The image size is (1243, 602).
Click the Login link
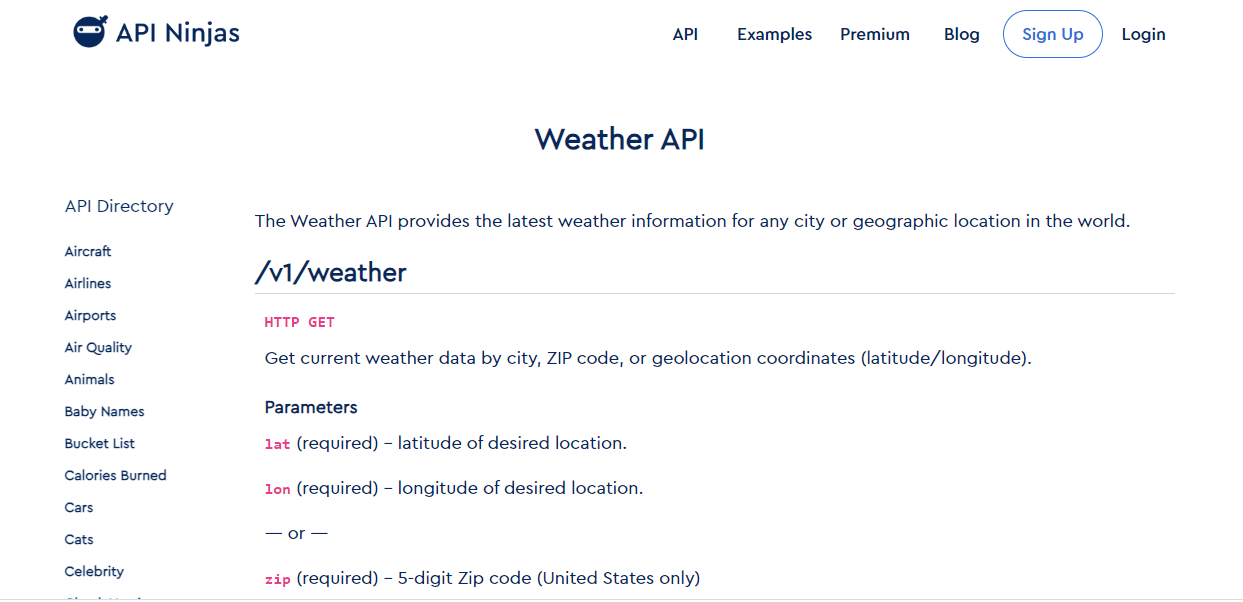(1143, 34)
